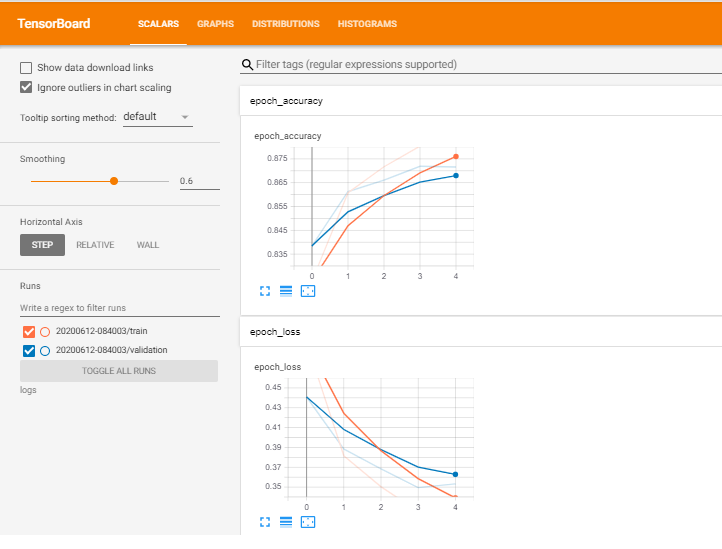Expand epoch_accuracy chart to full size
Screen dimensions: 722x549
coord(265,291)
